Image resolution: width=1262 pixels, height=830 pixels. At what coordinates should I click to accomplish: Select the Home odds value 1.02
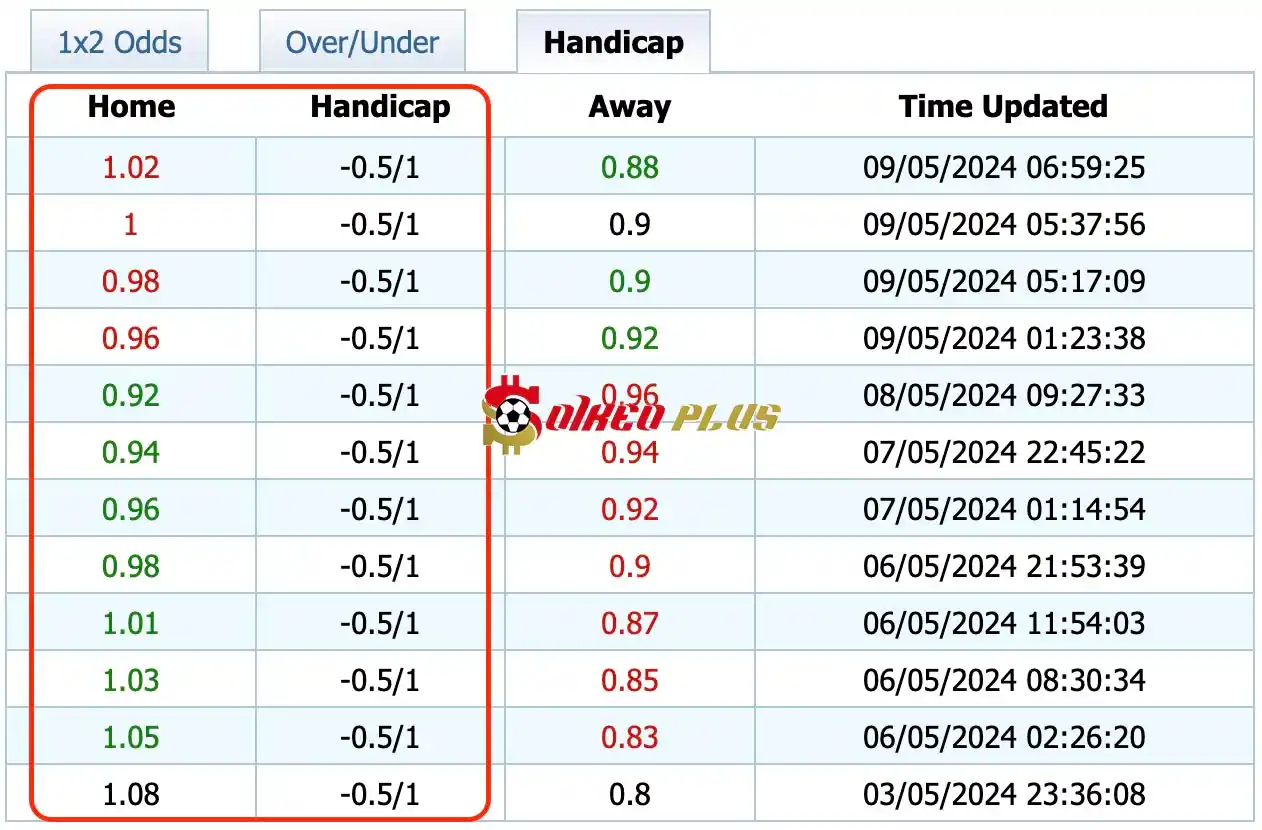[131, 167]
